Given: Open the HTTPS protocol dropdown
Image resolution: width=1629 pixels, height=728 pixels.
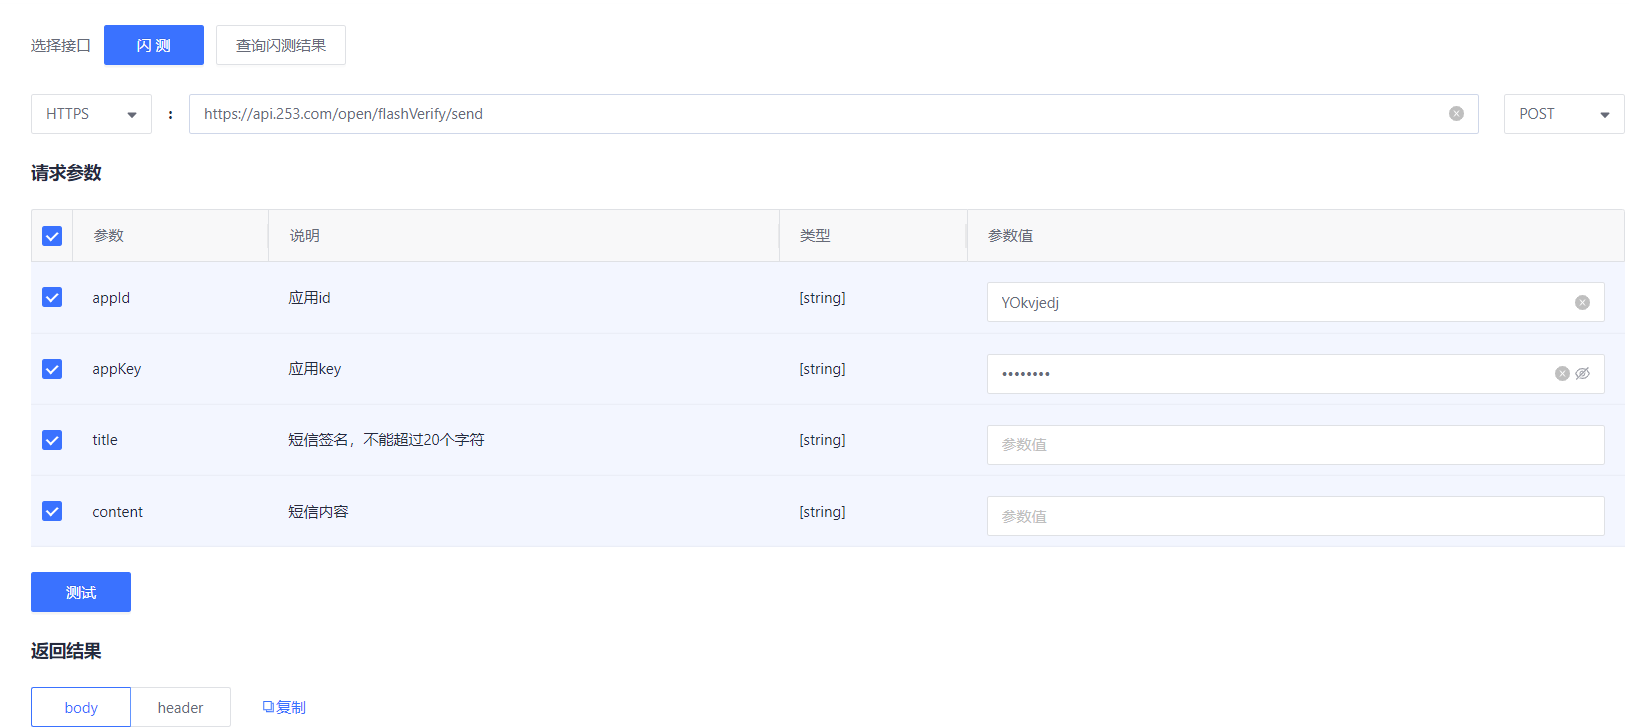Looking at the screenshot, I should click(x=91, y=114).
